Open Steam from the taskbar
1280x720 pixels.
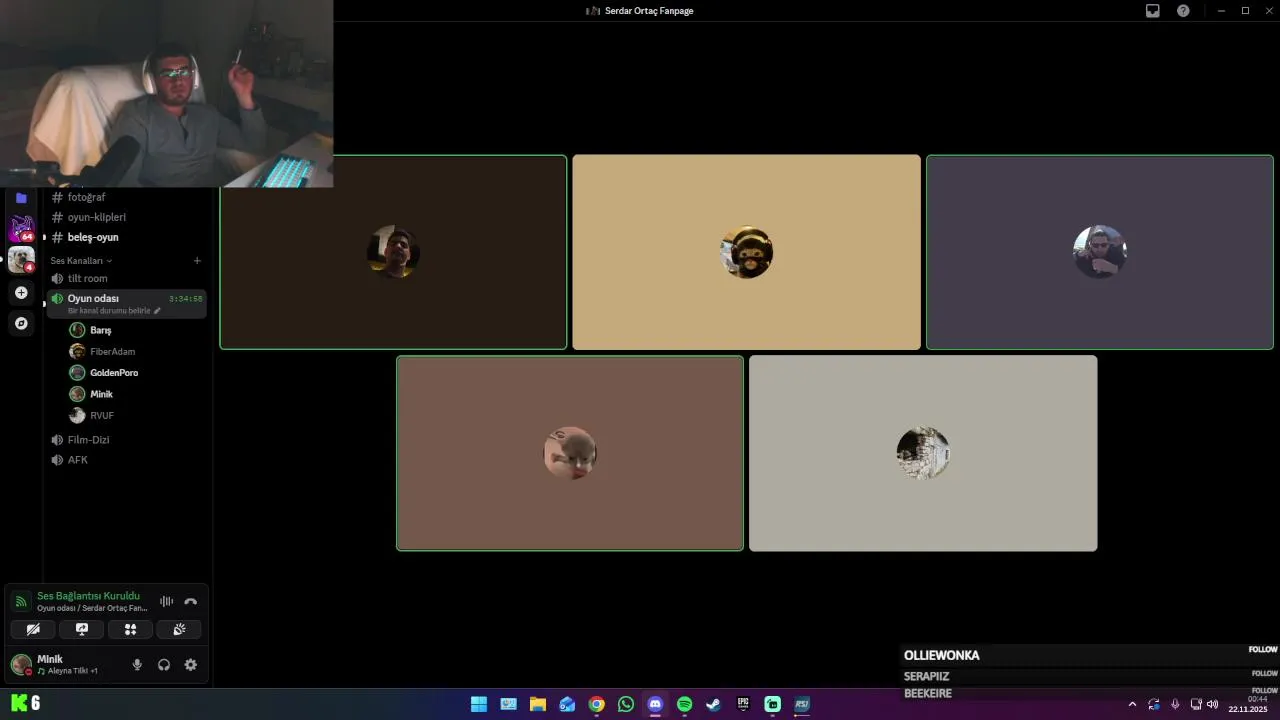[713, 704]
